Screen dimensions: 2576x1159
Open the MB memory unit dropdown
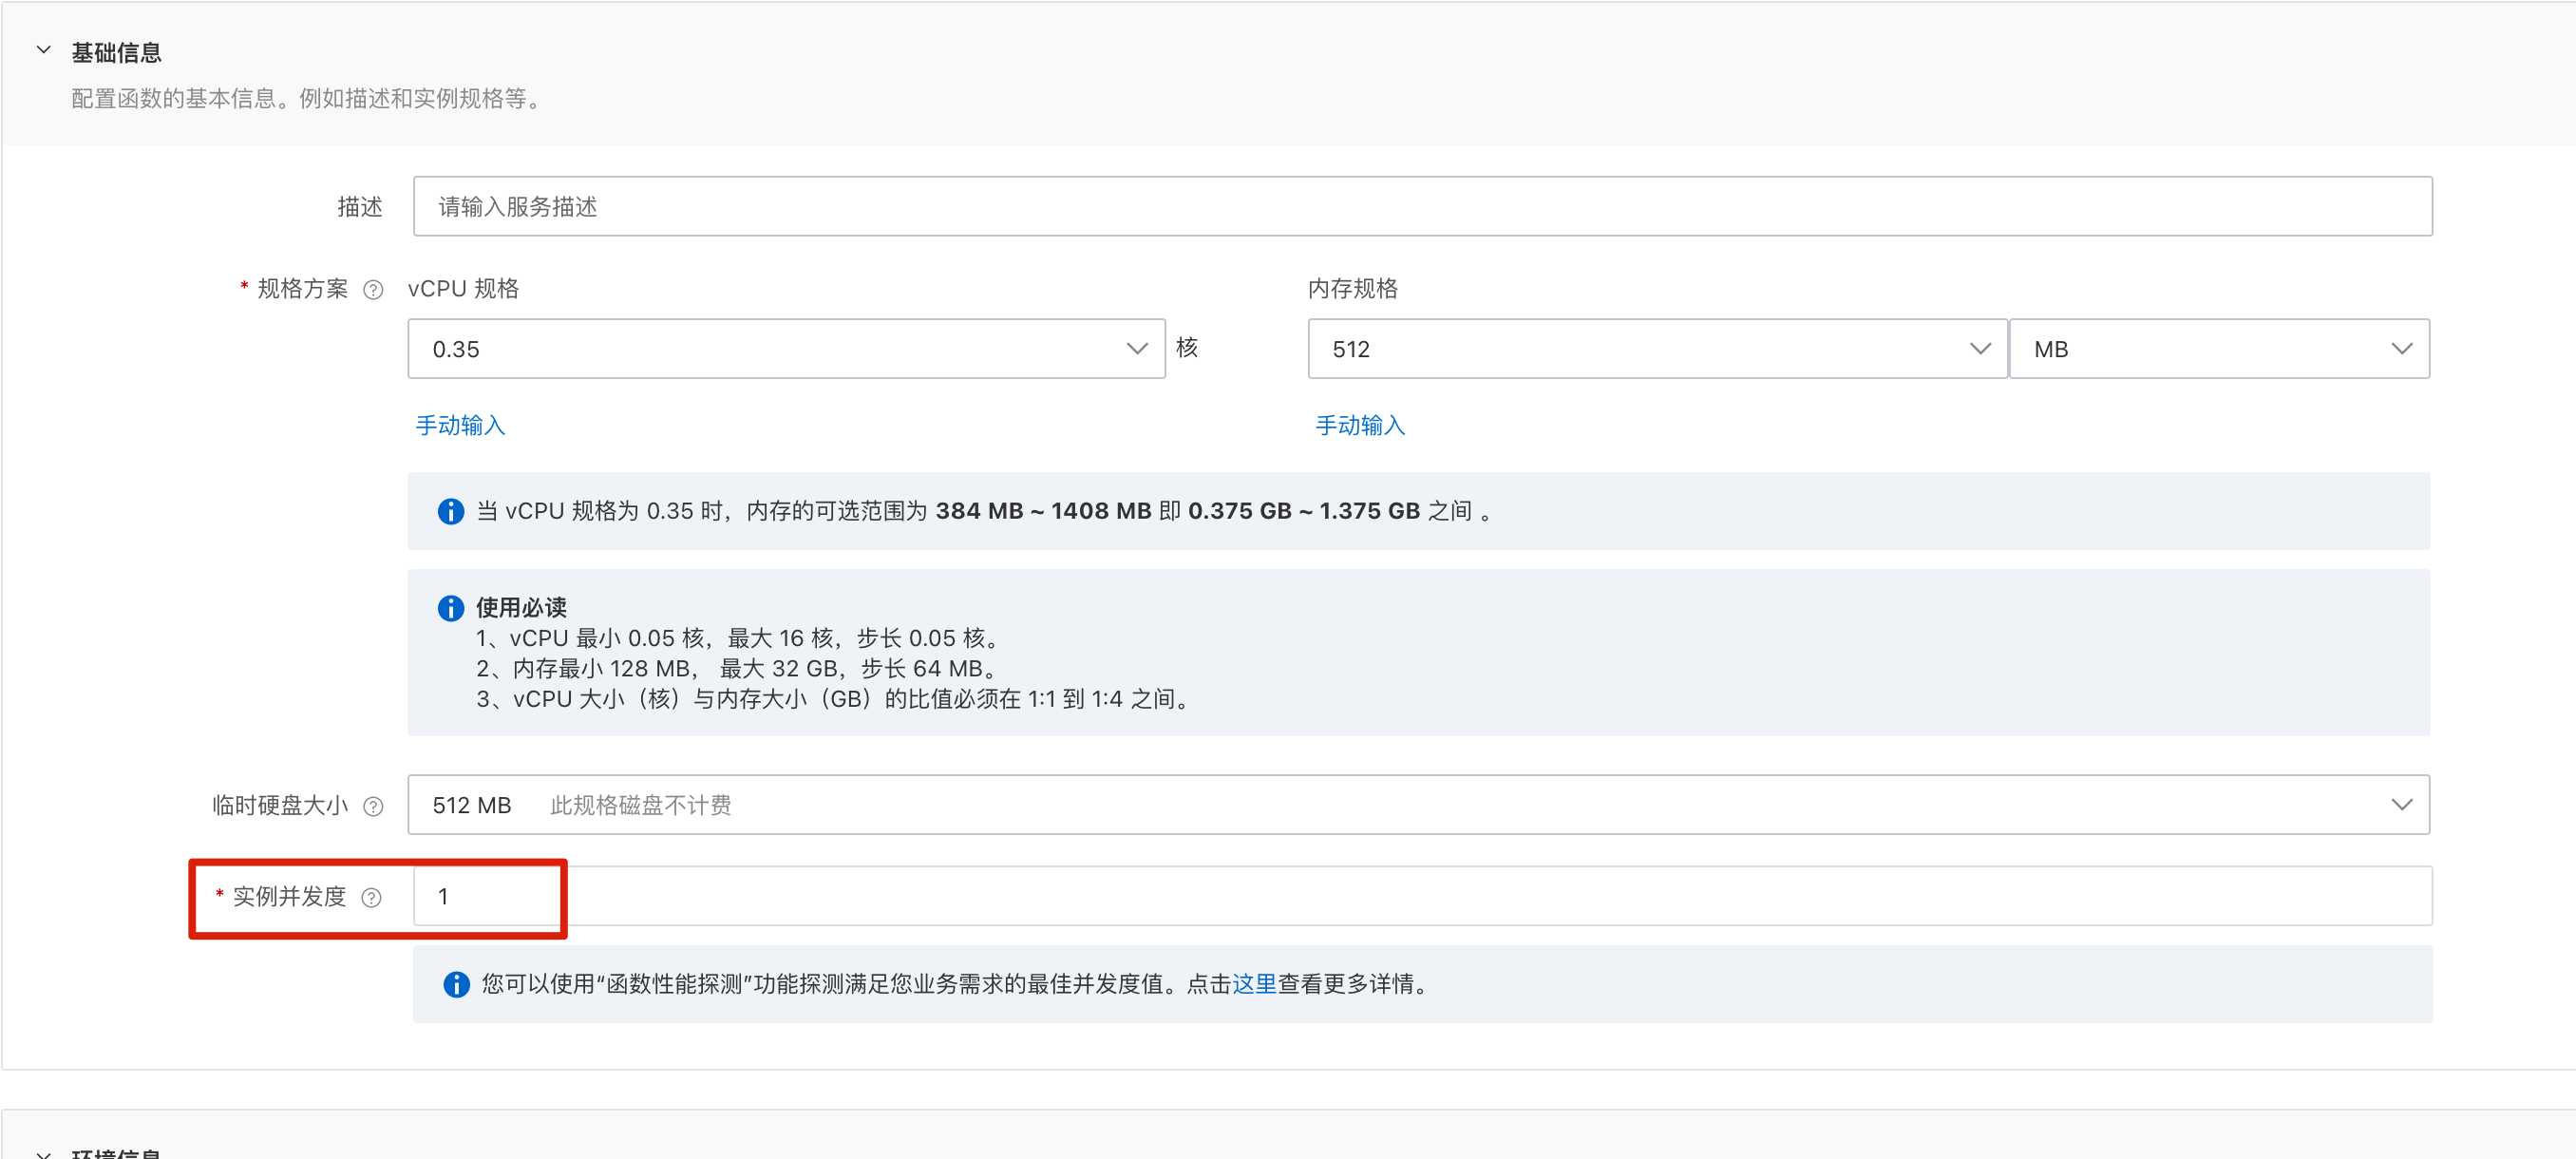2219,348
